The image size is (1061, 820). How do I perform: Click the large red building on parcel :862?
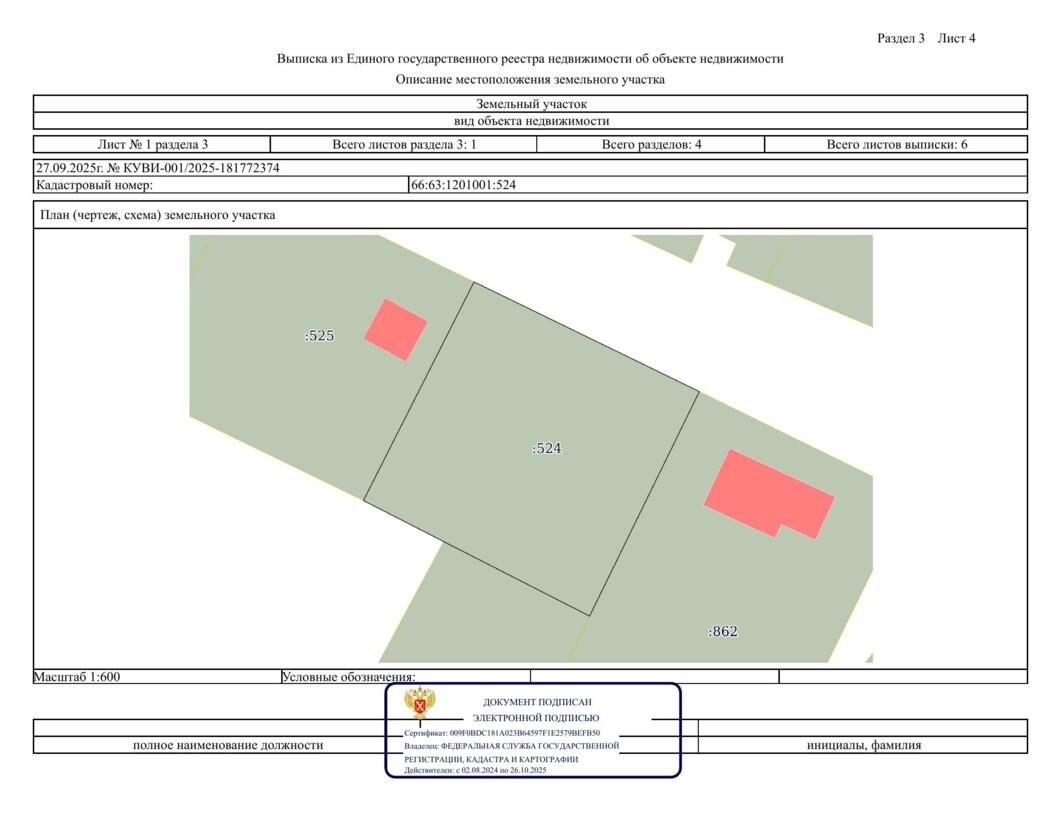point(766,493)
